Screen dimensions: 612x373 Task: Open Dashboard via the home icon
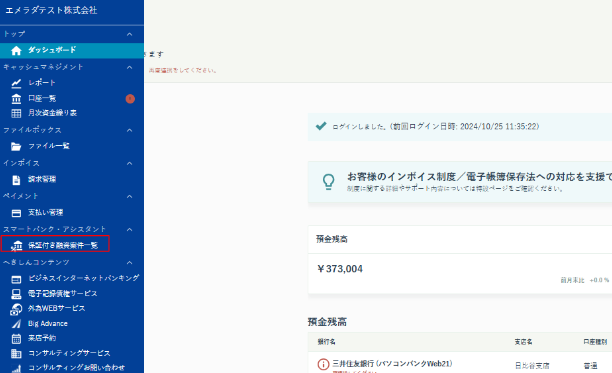16,51
